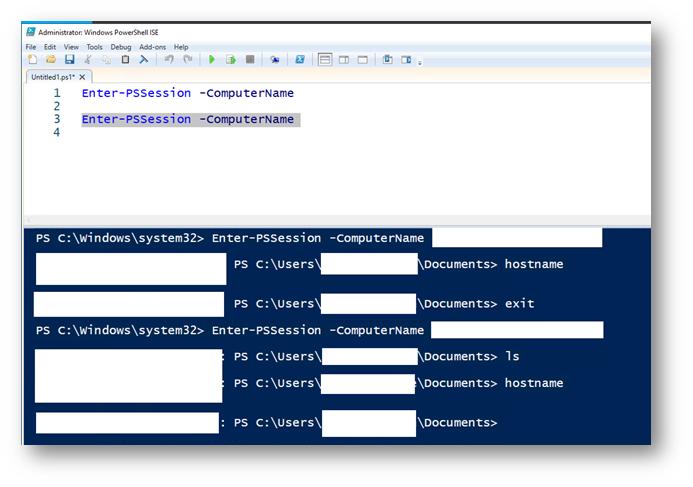This screenshot has height=487, width=693.
Task: Open the Add-ons menu
Action: pyautogui.click(x=152, y=47)
